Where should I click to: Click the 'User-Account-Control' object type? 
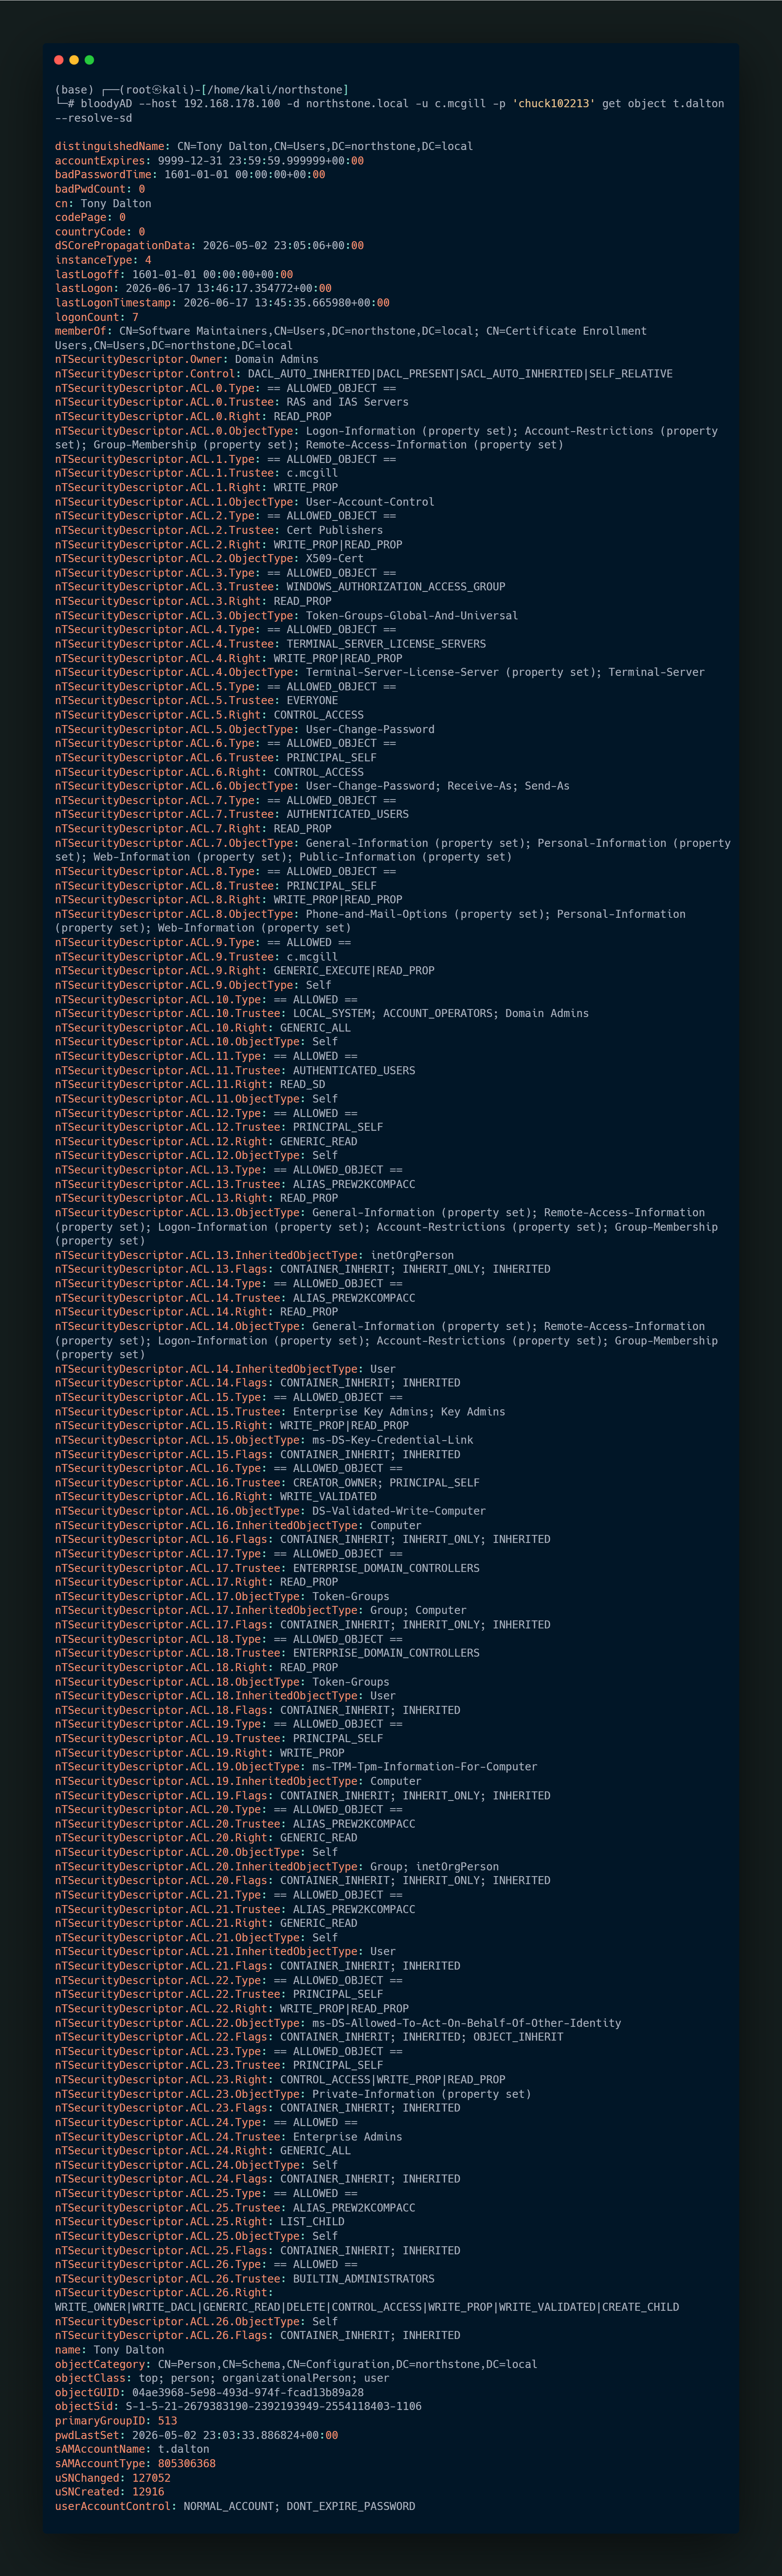click(x=370, y=502)
